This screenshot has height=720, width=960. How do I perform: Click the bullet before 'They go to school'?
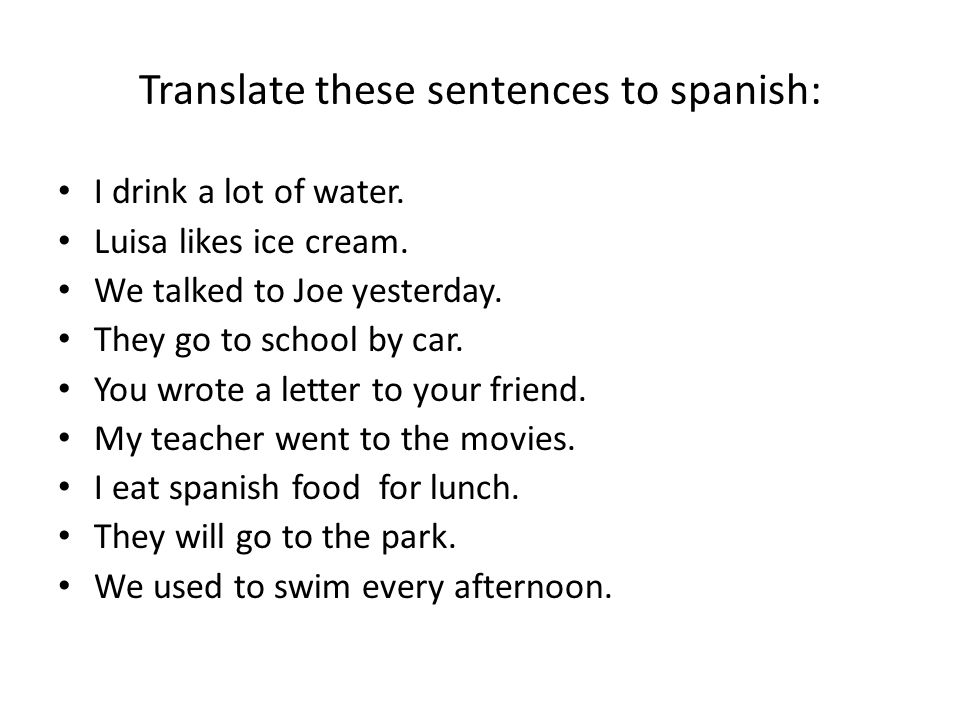click(65, 339)
